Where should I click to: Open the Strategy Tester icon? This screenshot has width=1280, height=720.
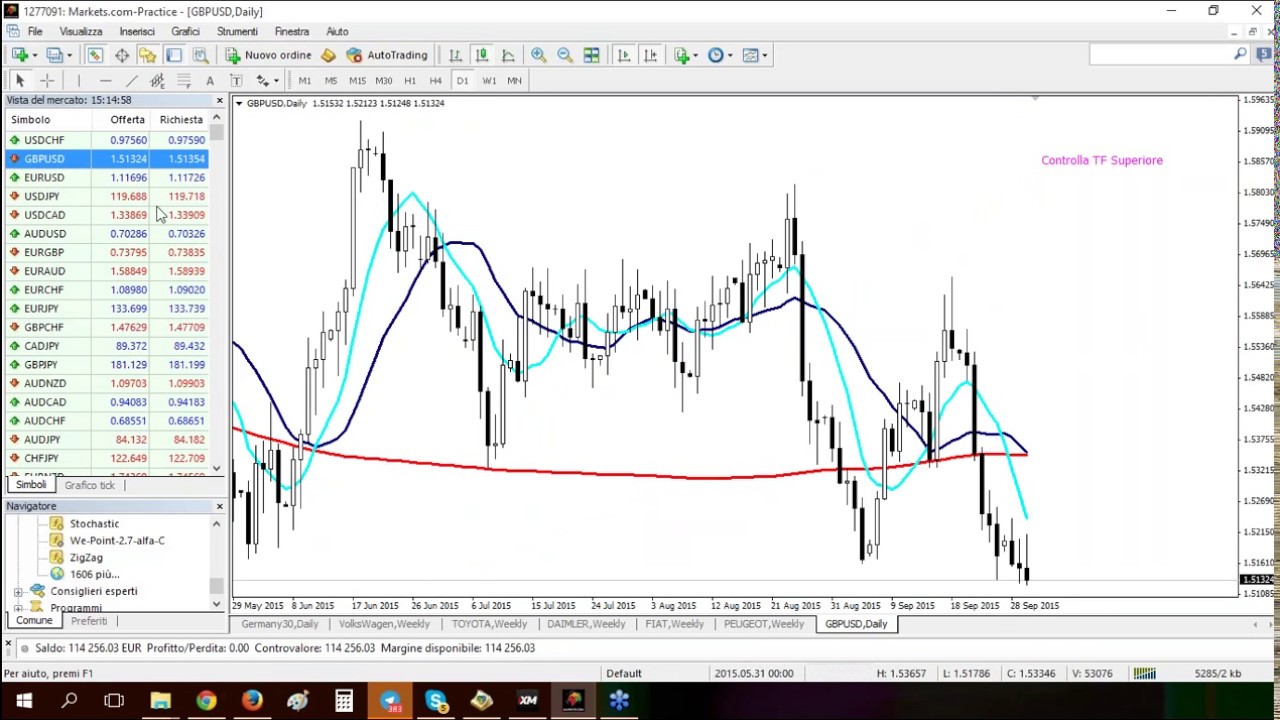[200, 55]
